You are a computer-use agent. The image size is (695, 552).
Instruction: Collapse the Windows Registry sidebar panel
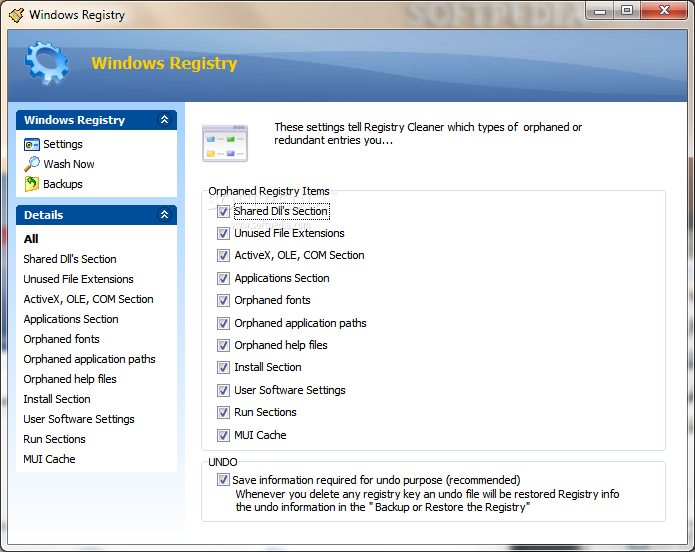pos(164,120)
